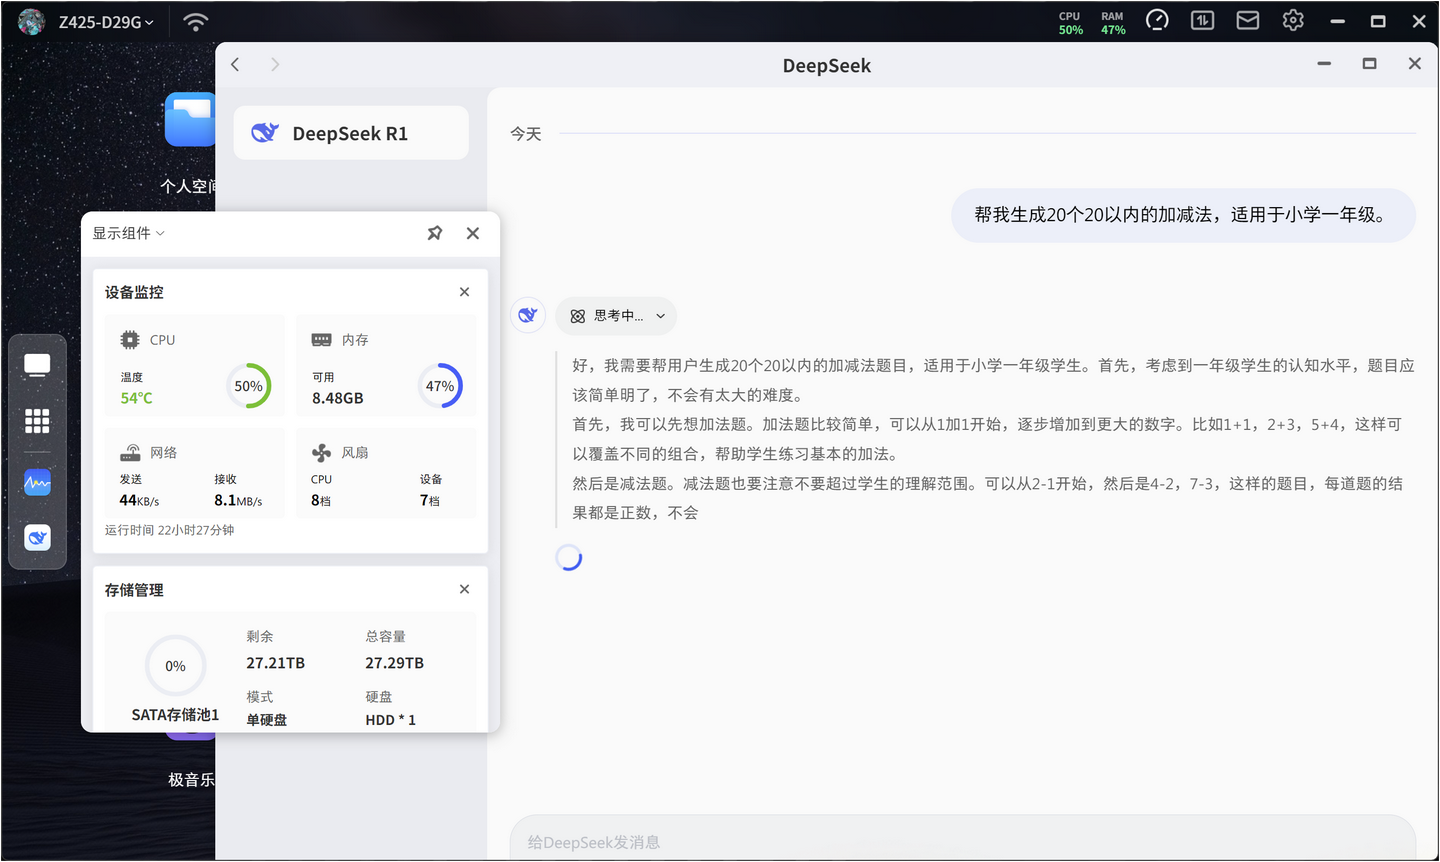Click the 8.48GB available memory value
The width and height of the screenshot is (1440, 862).
(x=338, y=398)
